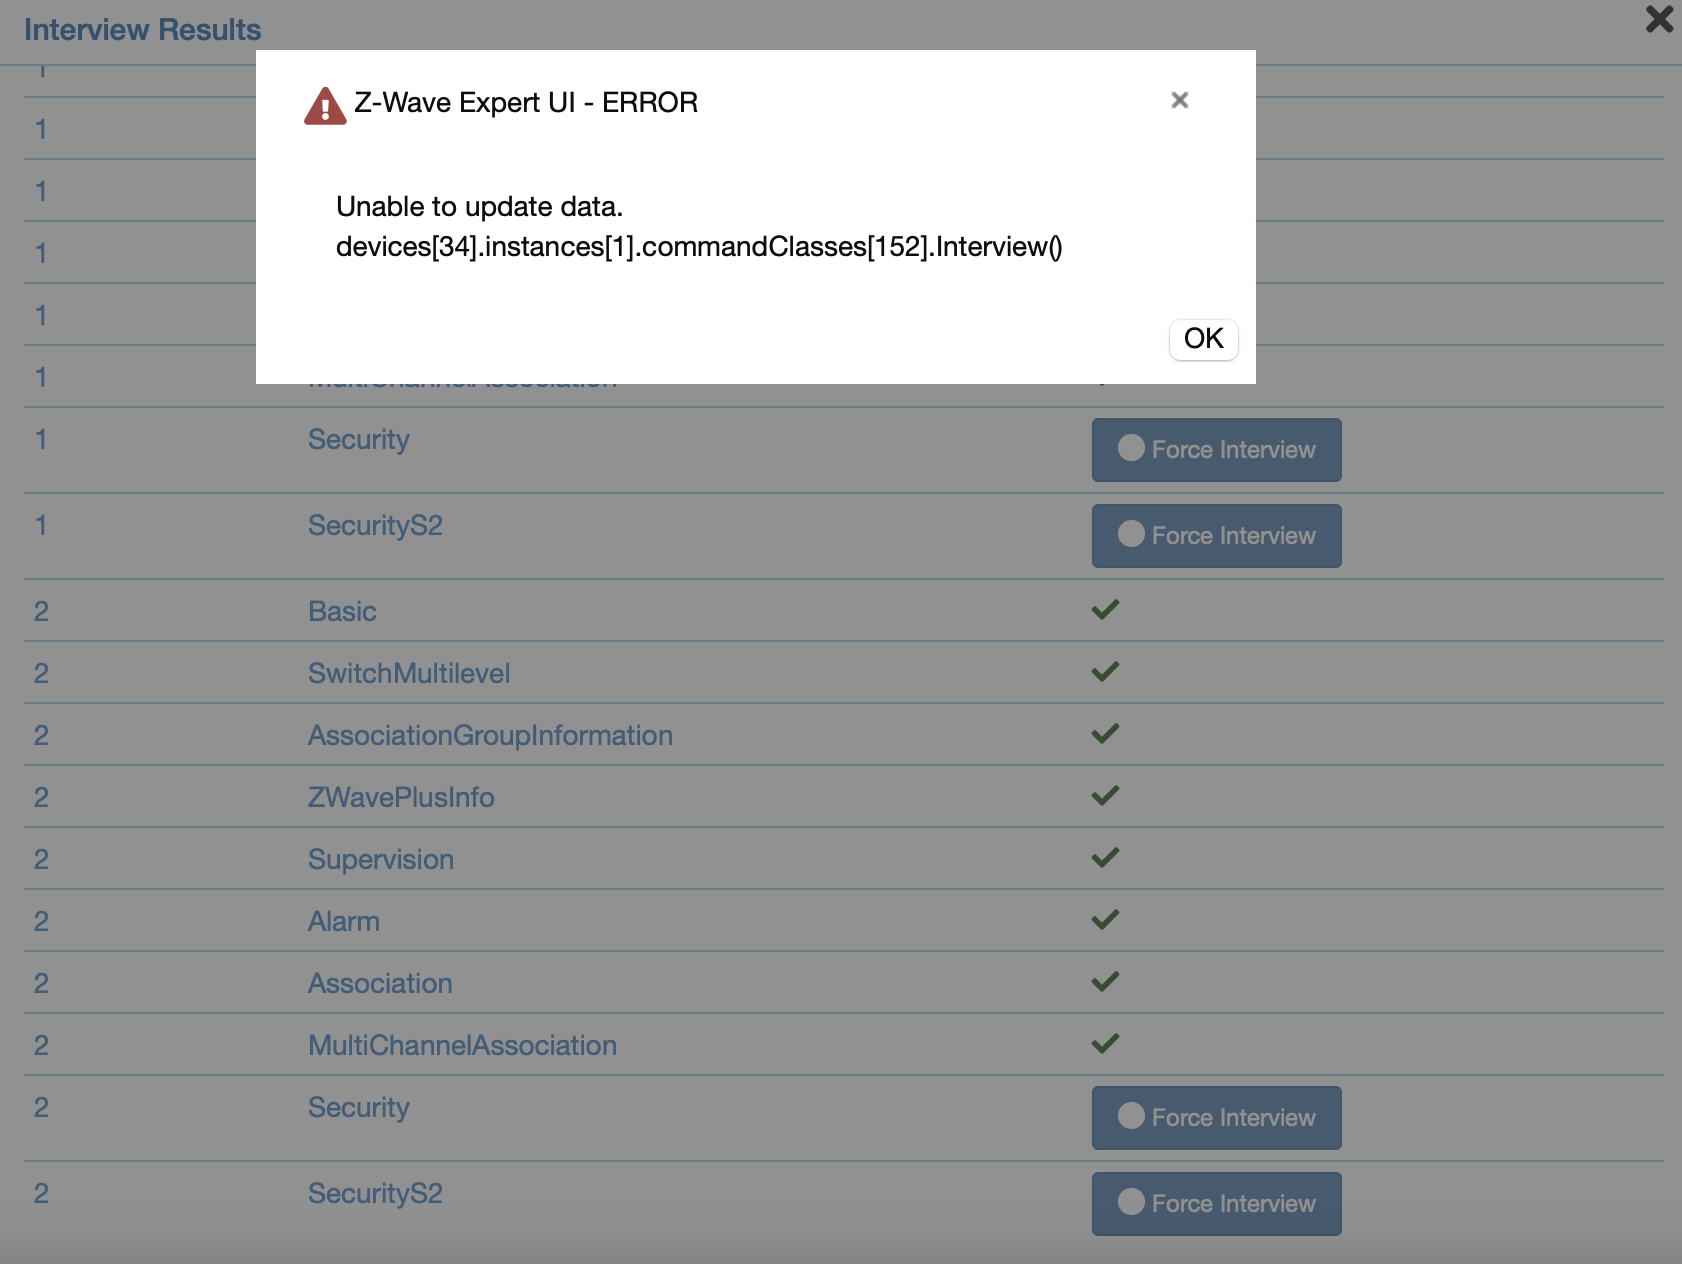The width and height of the screenshot is (1682, 1264).
Task: Click checkmark next to ZWavePlusInfo
Action: [1105, 796]
